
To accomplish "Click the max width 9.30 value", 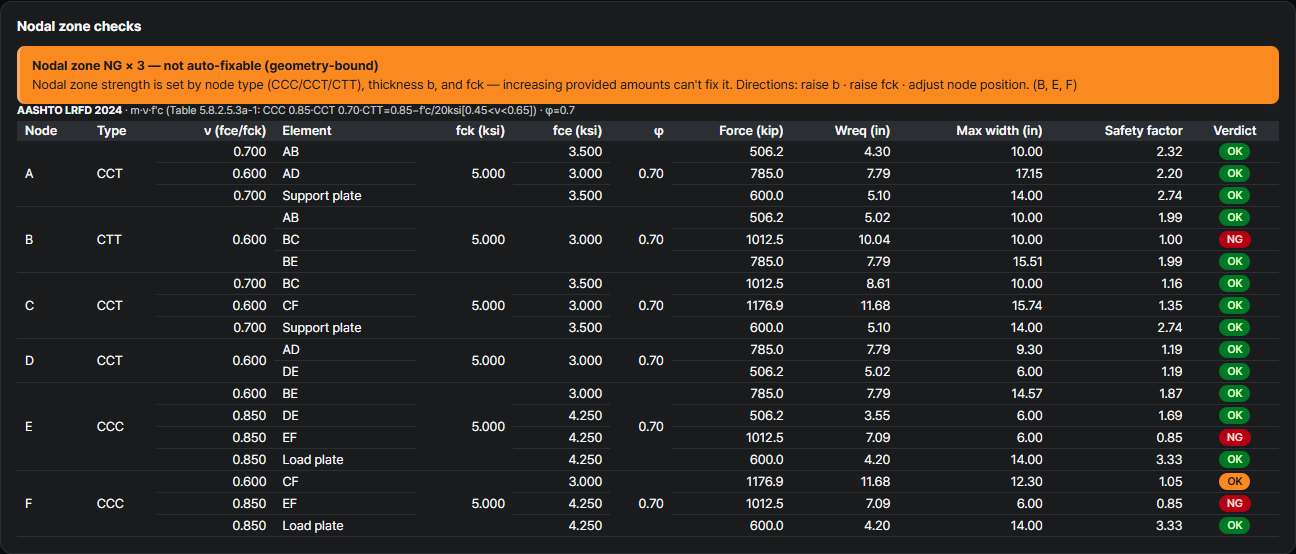I will click(x=1030, y=350).
